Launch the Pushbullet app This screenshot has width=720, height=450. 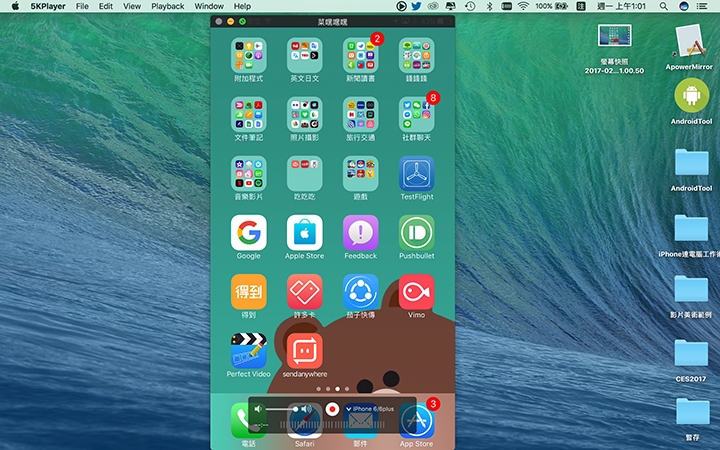(x=416, y=233)
